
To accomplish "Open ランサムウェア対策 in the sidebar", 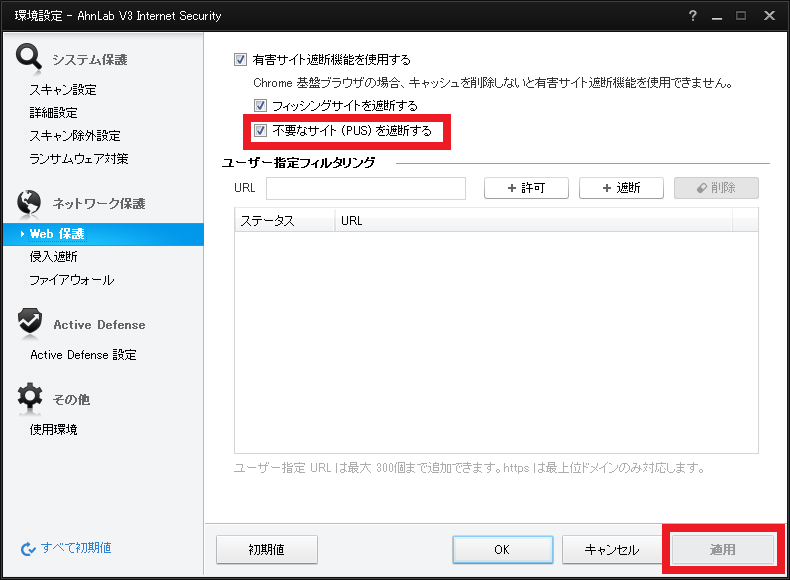I will pos(79,159).
